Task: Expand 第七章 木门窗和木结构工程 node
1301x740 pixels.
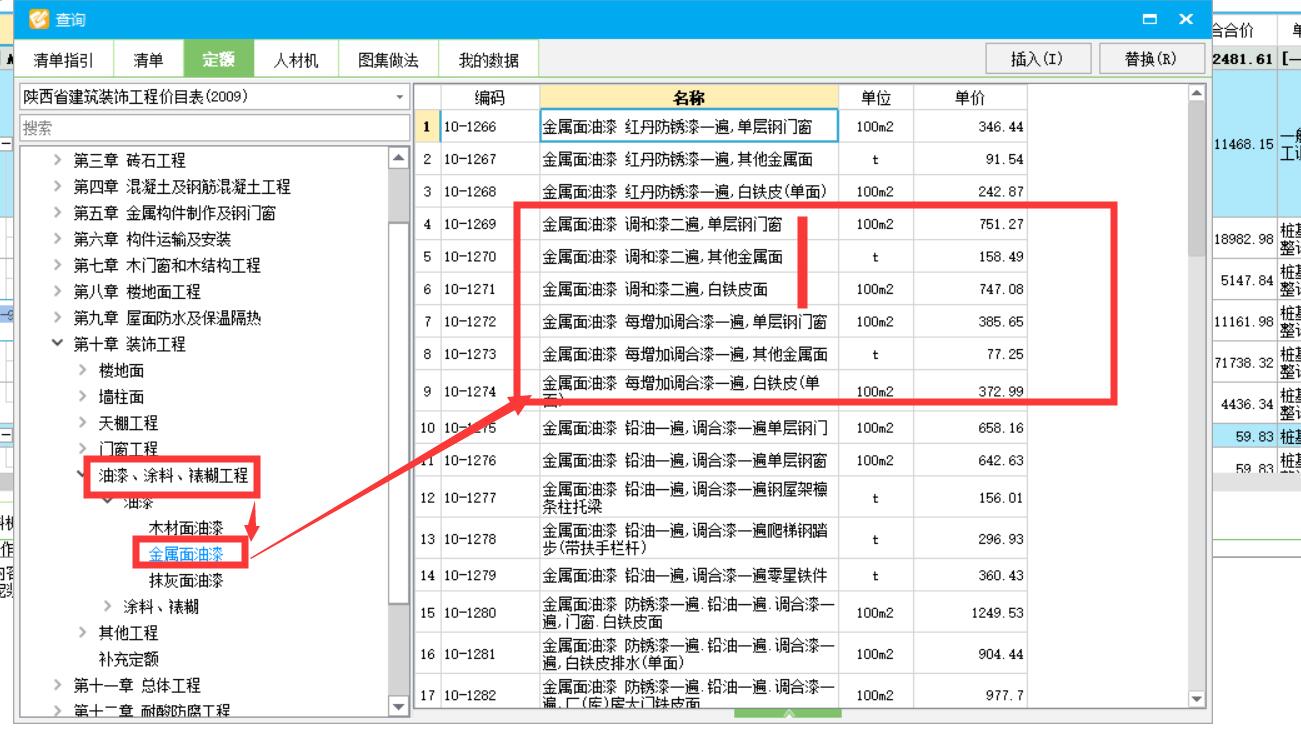Action: click(x=57, y=265)
